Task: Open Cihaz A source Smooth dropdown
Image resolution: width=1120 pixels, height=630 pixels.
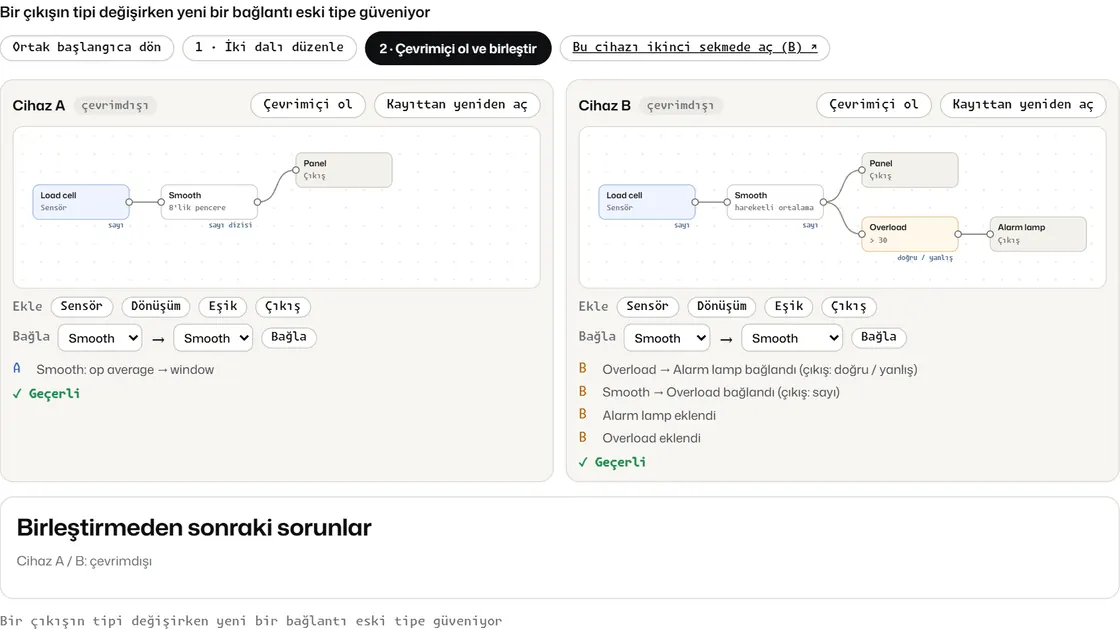Action: point(100,338)
